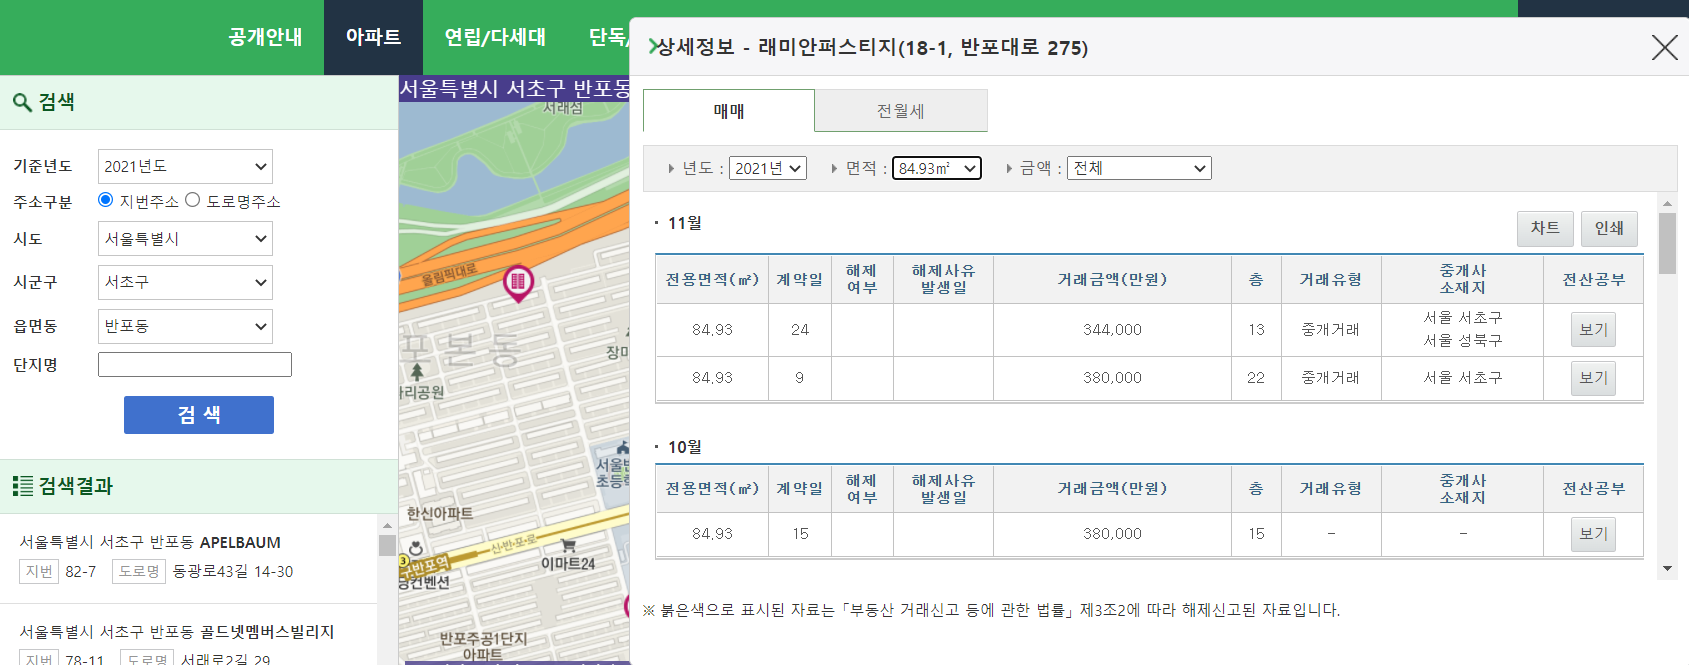Click the blue 검 색 button
Viewport: 1689px width, 665px height.
[x=199, y=415]
